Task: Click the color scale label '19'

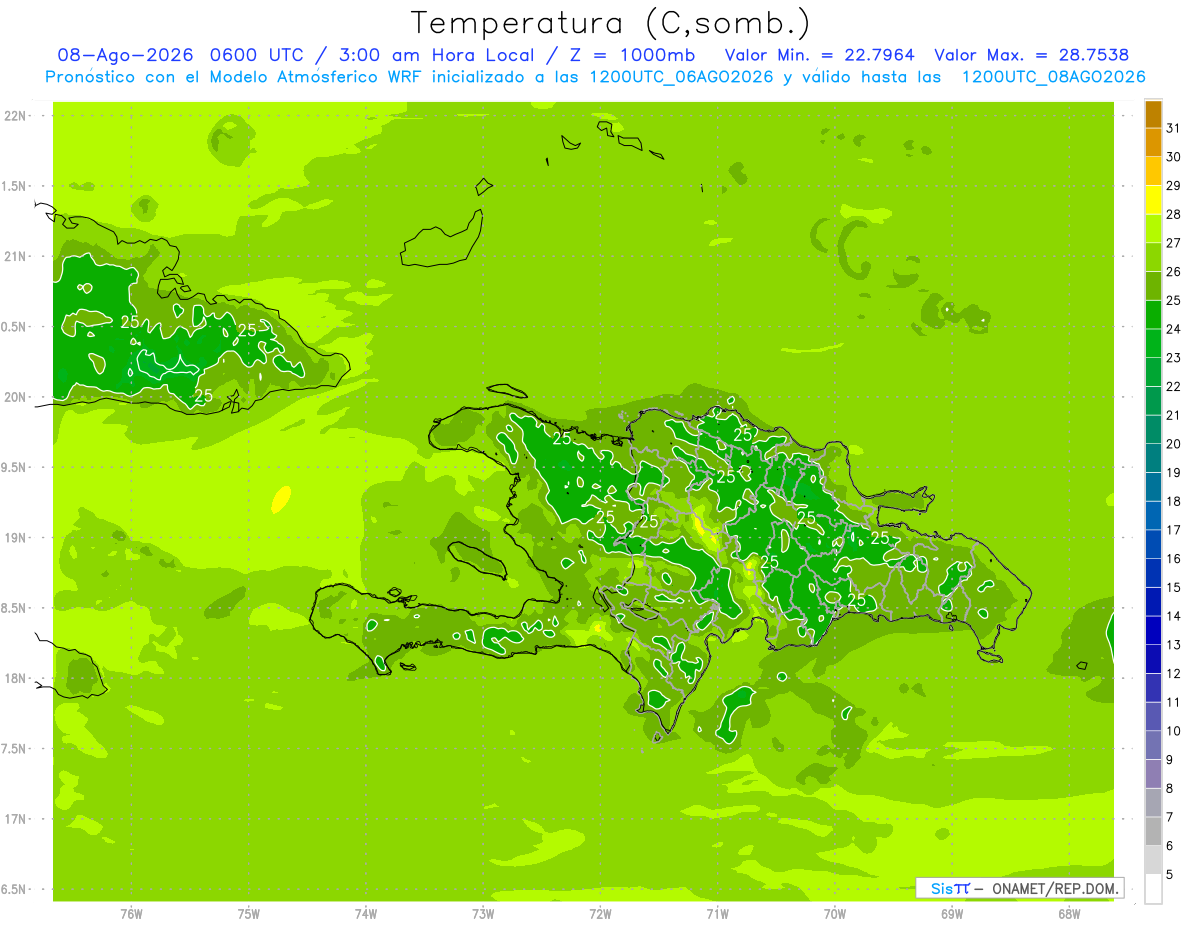Action: (1174, 473)
